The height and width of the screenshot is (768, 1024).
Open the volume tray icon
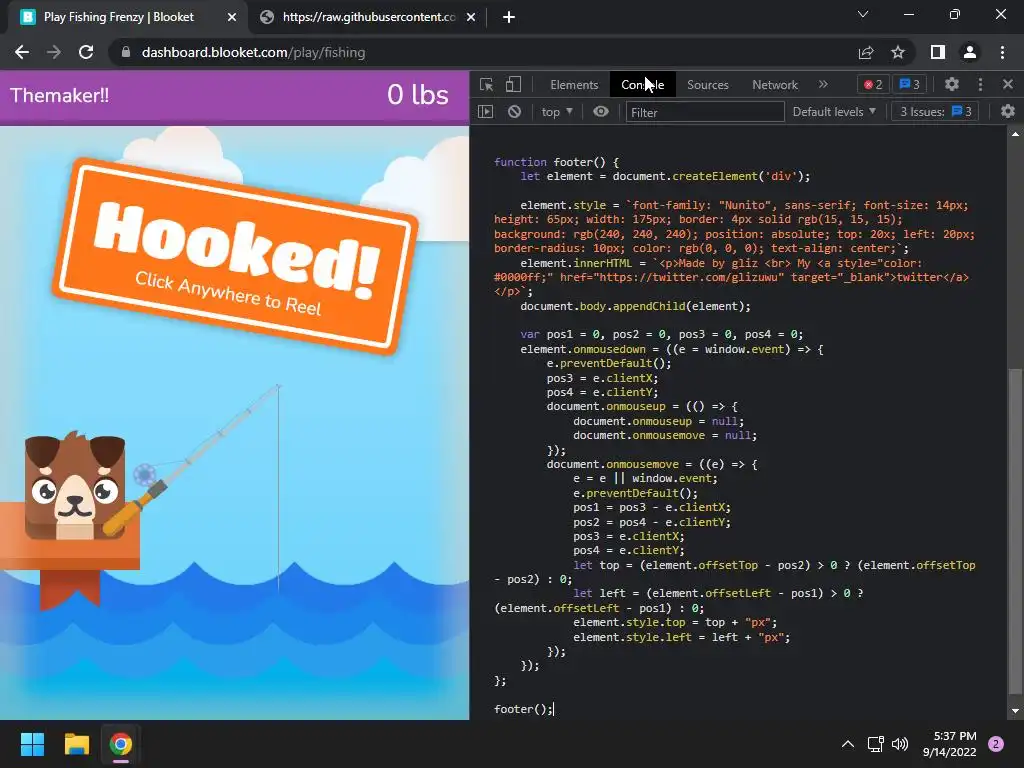pyautogui.click(x=900, y=744)
